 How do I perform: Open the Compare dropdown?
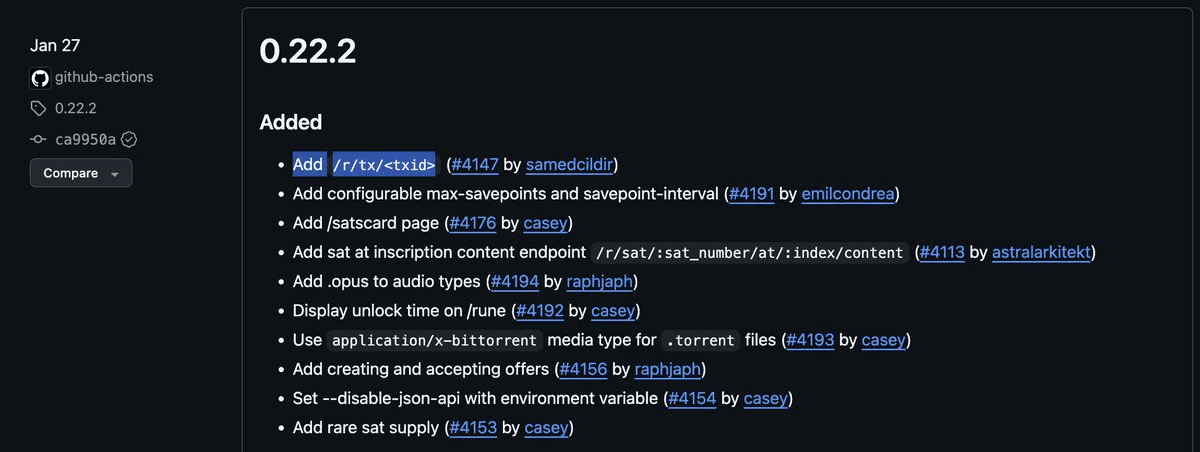coord(81,173)
